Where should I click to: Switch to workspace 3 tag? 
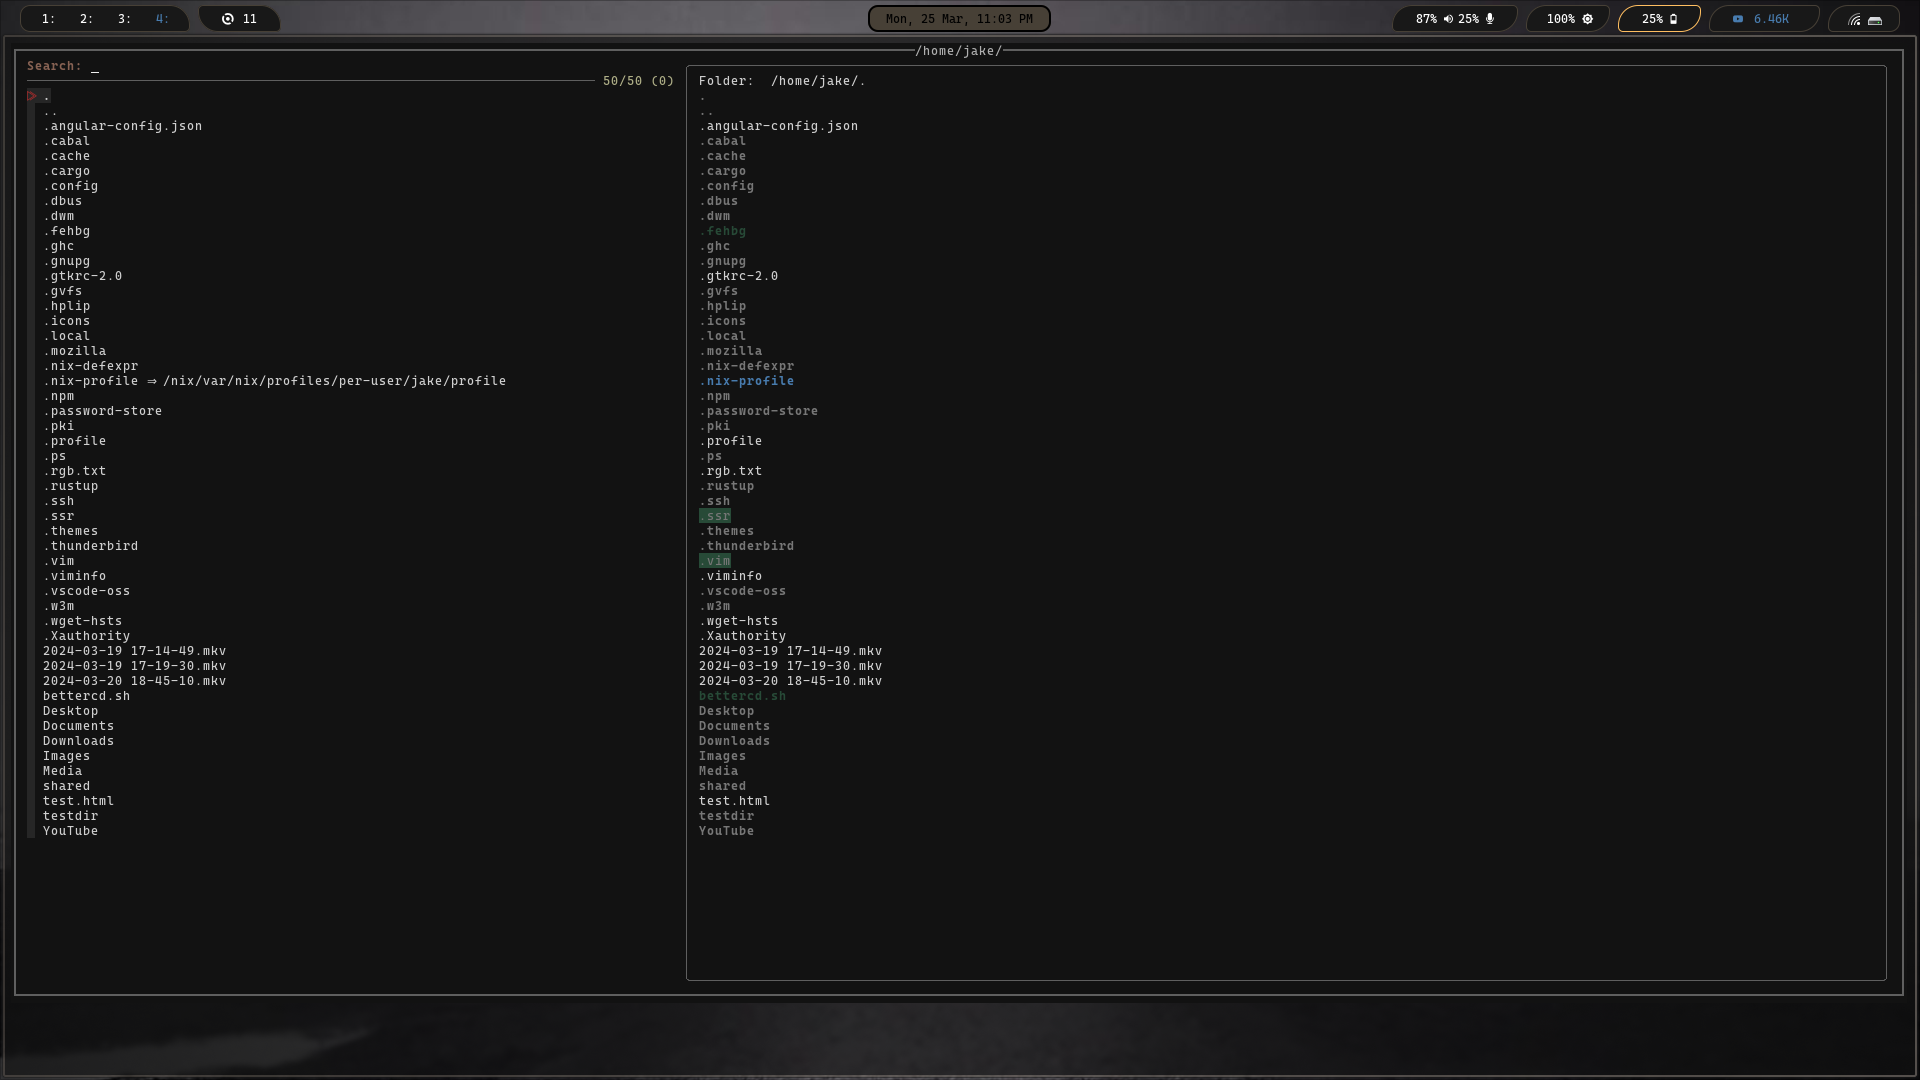124,19
